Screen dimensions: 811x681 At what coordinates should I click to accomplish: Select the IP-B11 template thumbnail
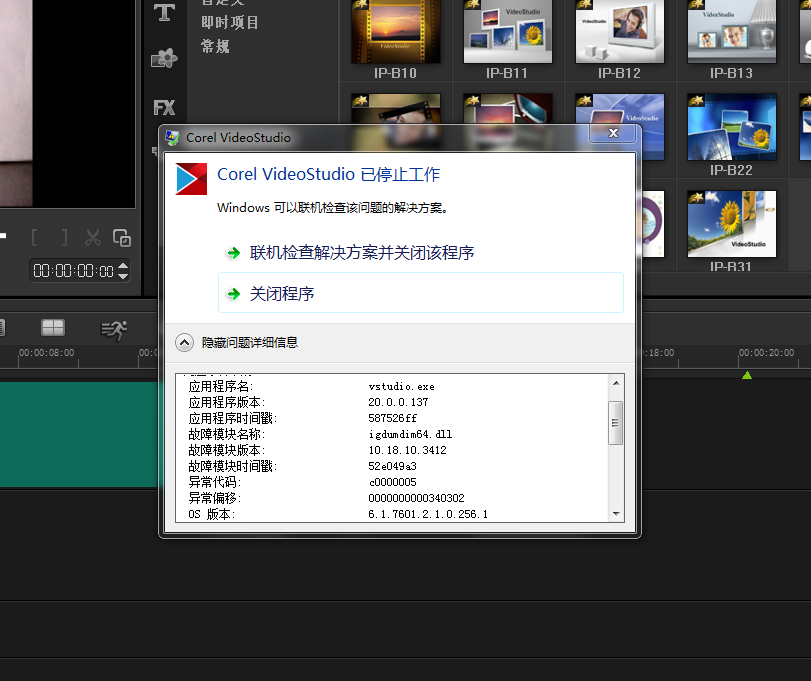[507, 32]
